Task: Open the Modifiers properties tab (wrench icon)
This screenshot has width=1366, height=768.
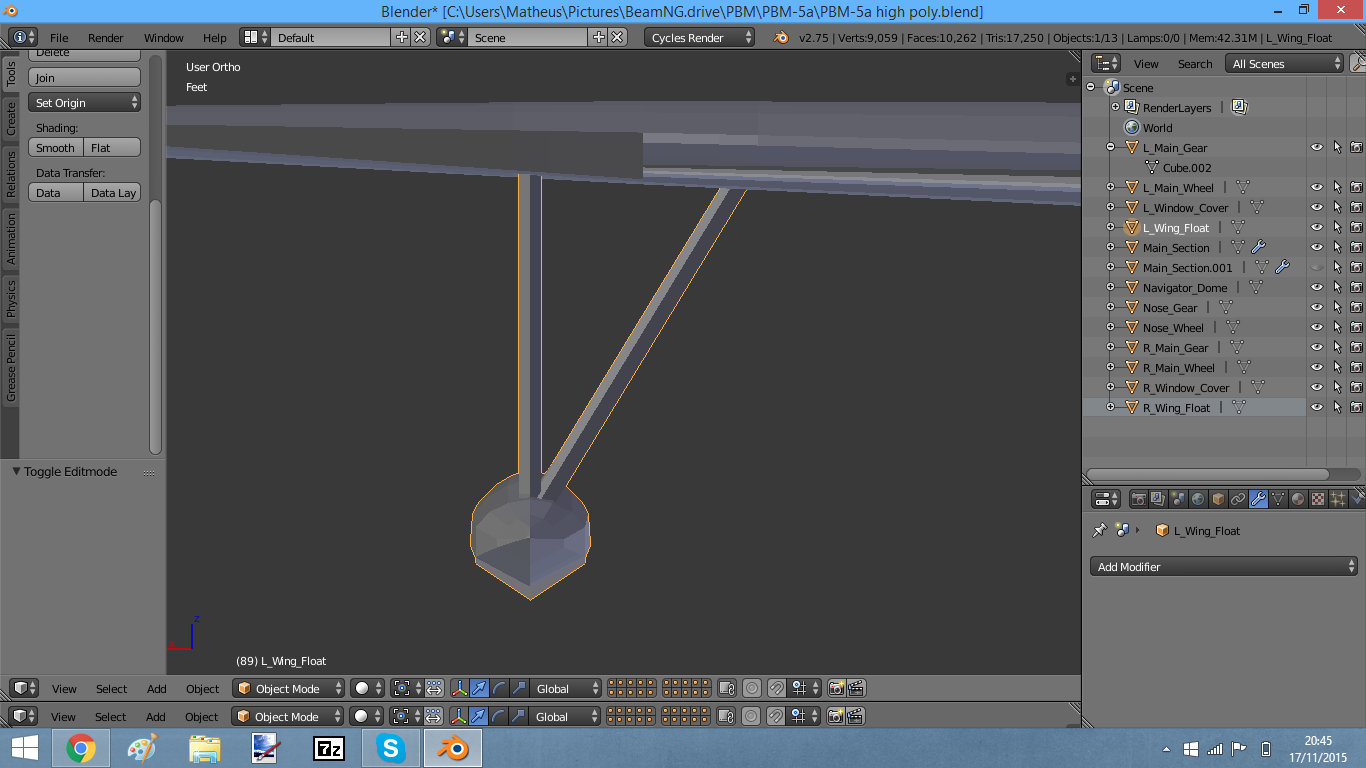Action: (x=1258, y=499)
